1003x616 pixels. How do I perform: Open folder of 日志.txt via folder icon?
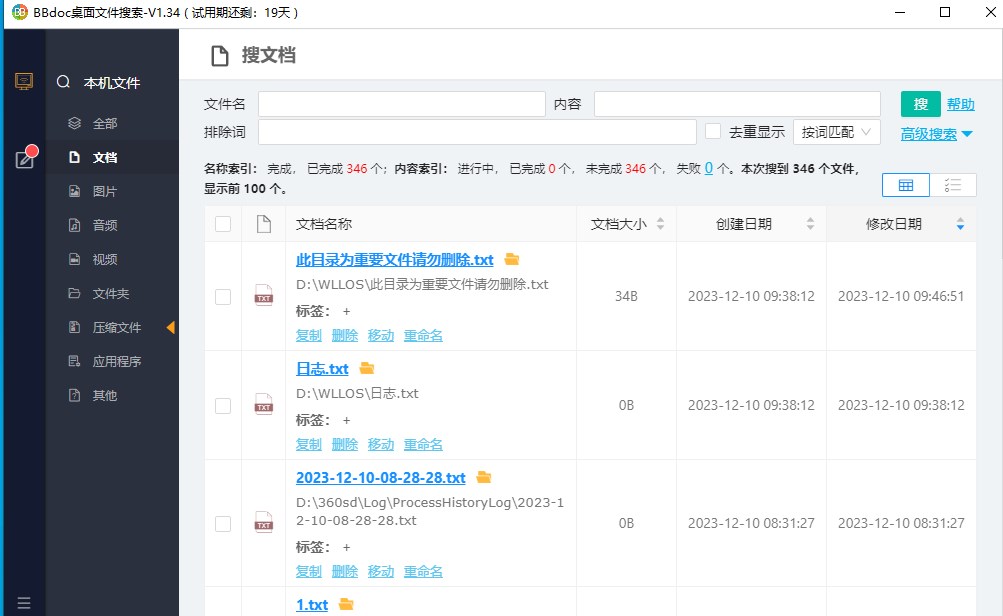coord(366,368)
